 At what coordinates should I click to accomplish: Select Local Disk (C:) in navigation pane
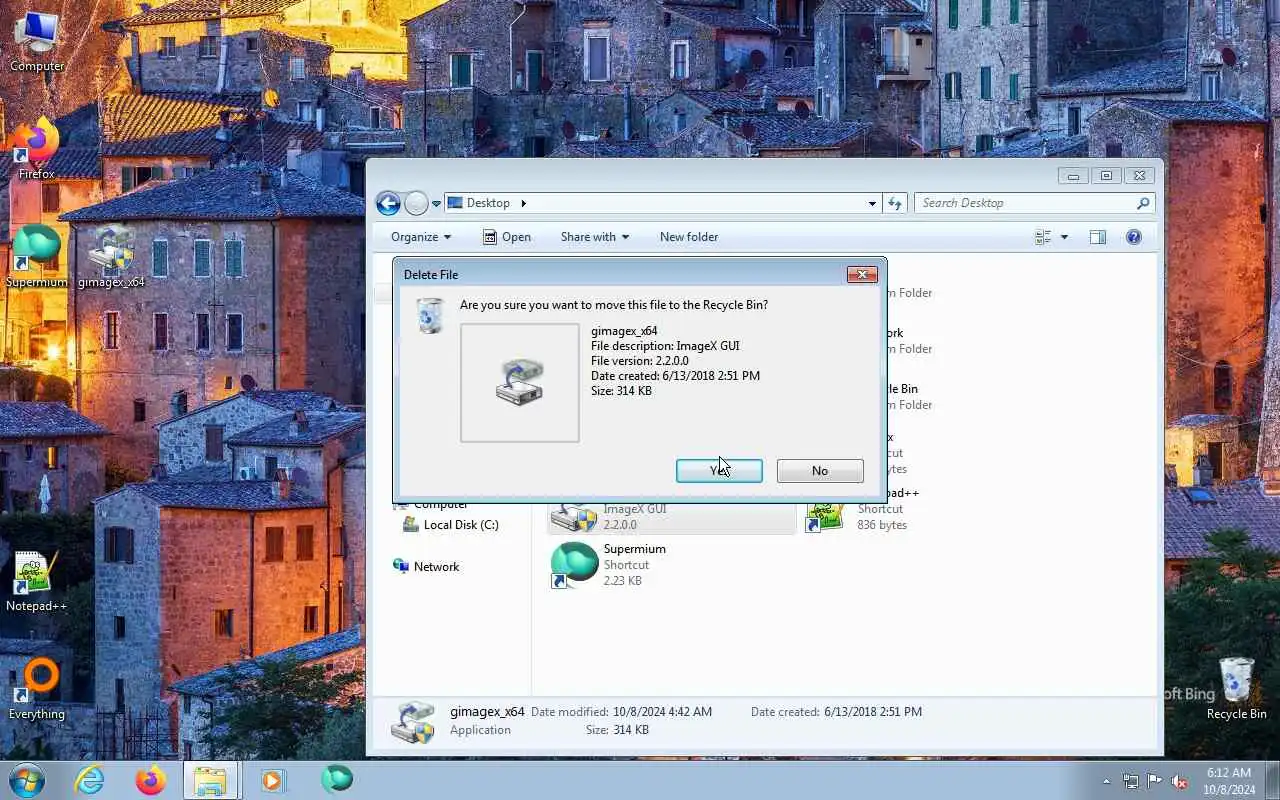click(450, 525)
